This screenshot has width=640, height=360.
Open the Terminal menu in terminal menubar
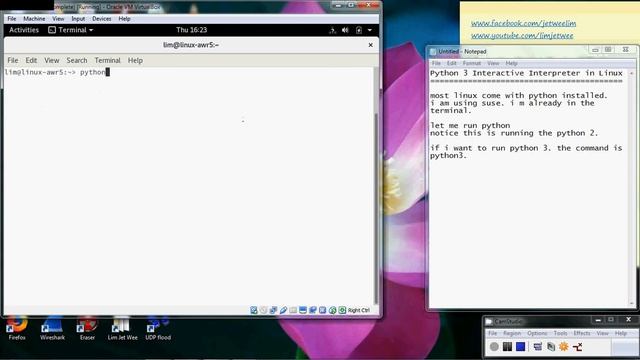point(107,60)
